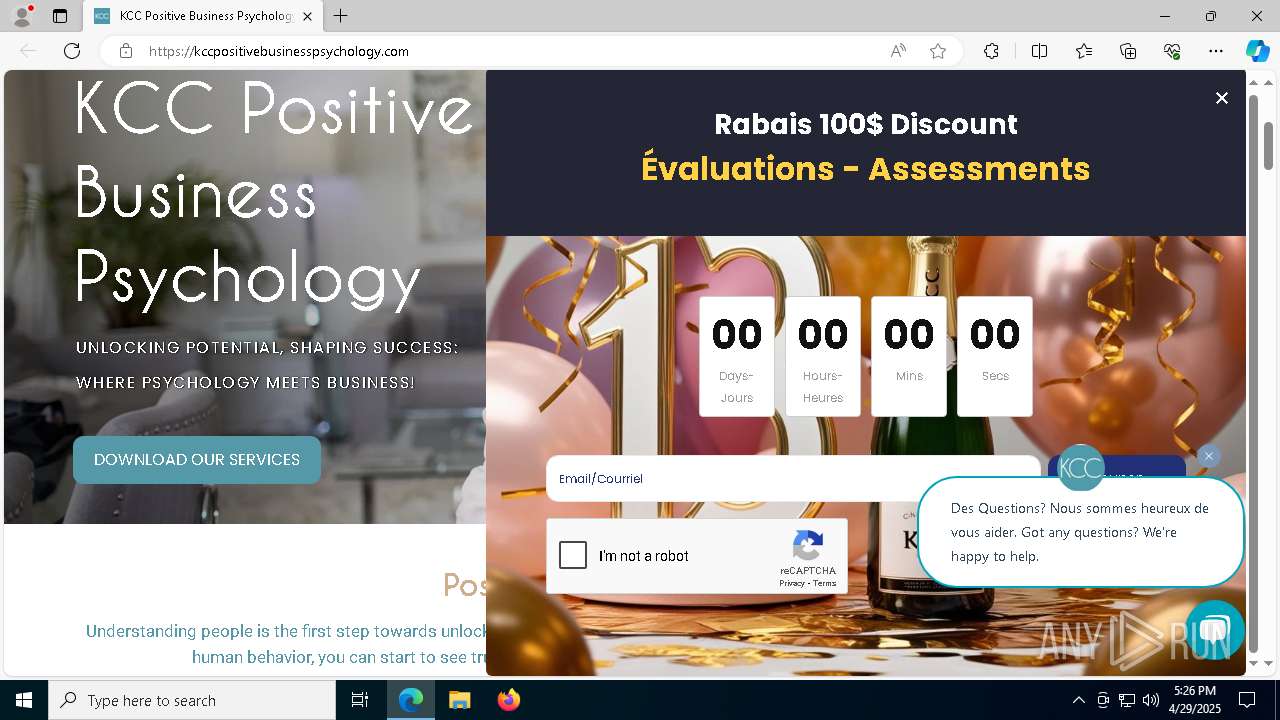
Task: Add this page to favorites
Action: click(938, 51)
